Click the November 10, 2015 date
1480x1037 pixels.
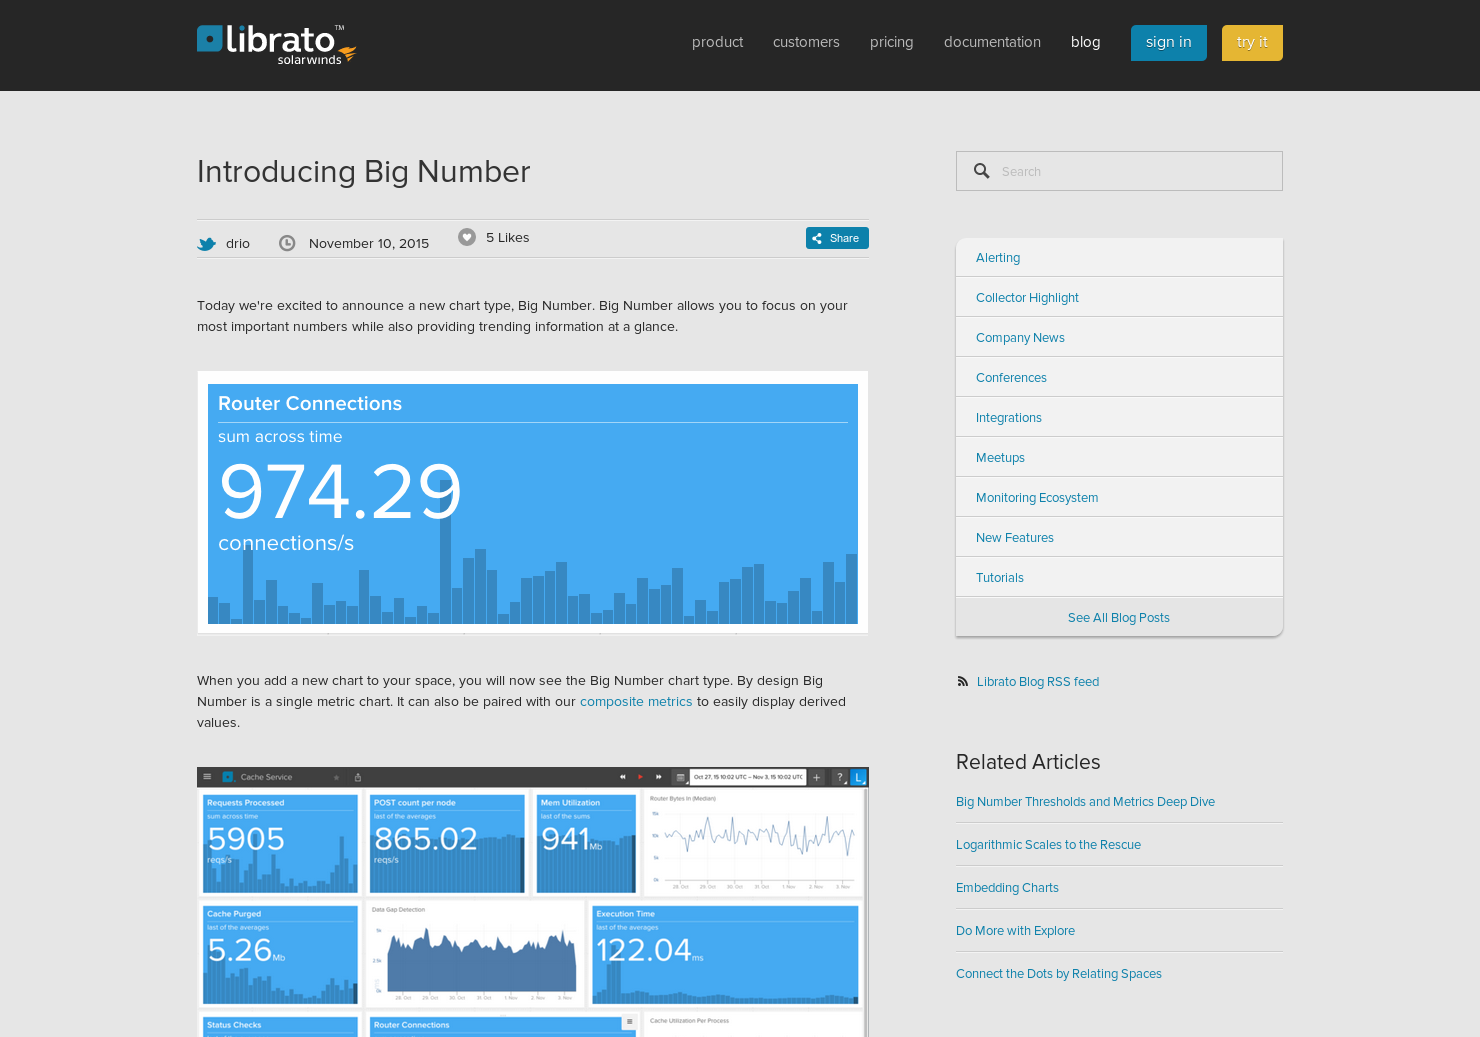point(369,244)
